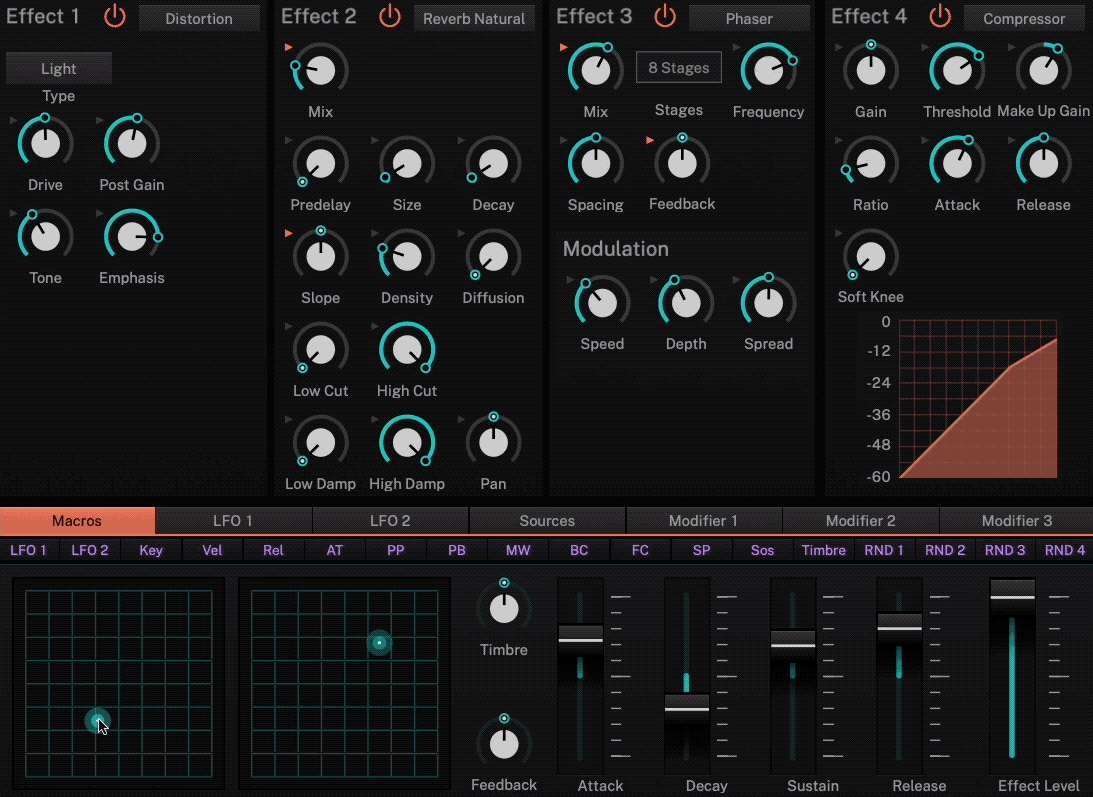The height and width of the screenshot is (797, 1093).
Task: Click the Diffusion knob
Action: tap(494, 256)
